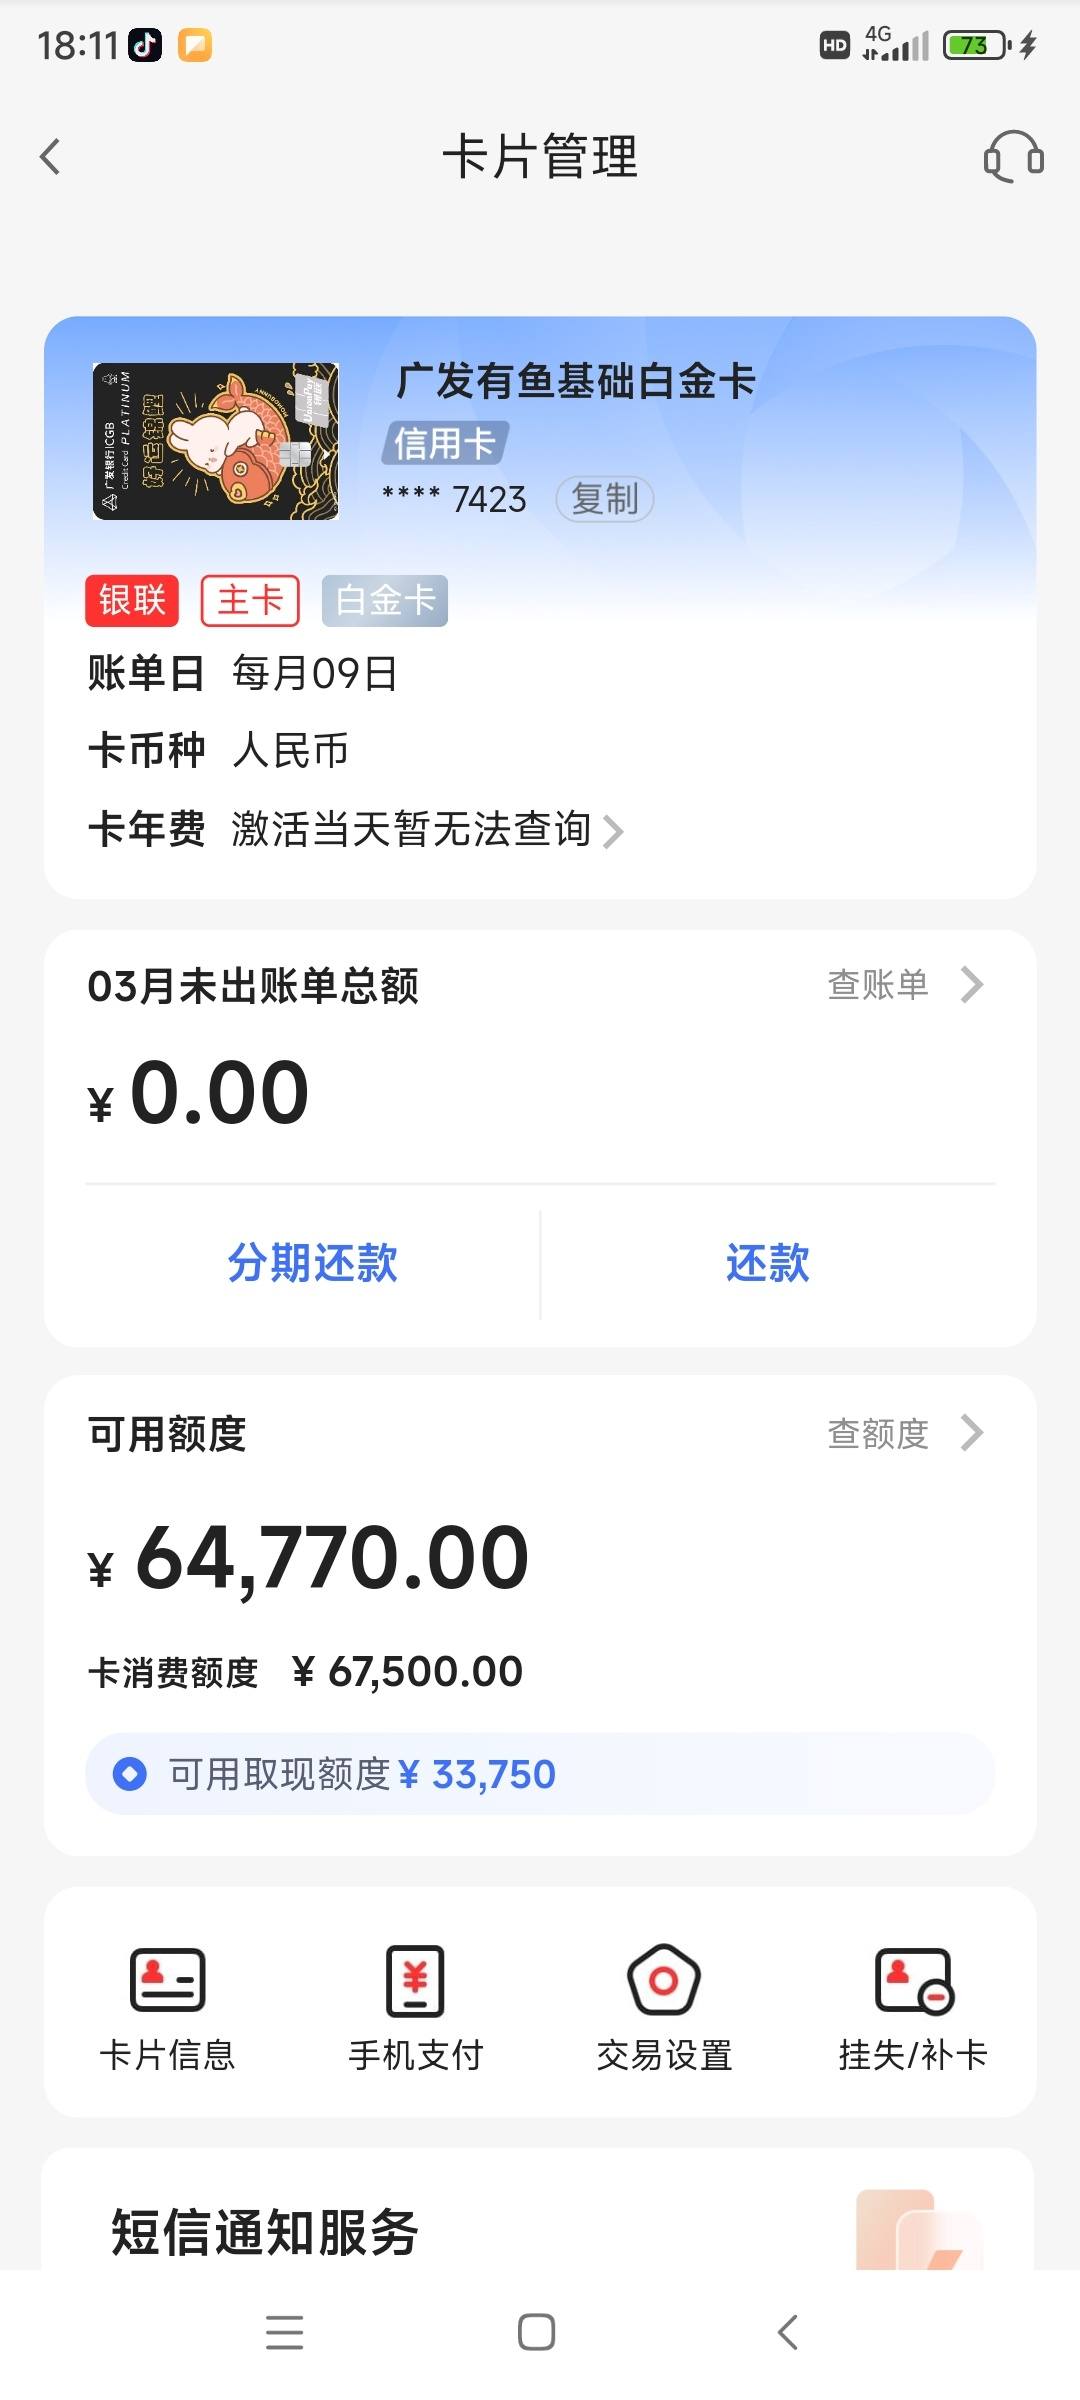Image resolution: width=1080 pixels, height=2400 pixels.
Task: Select the blue radio dot beside 可用取现额度
Action: [x=130, y=1774]
